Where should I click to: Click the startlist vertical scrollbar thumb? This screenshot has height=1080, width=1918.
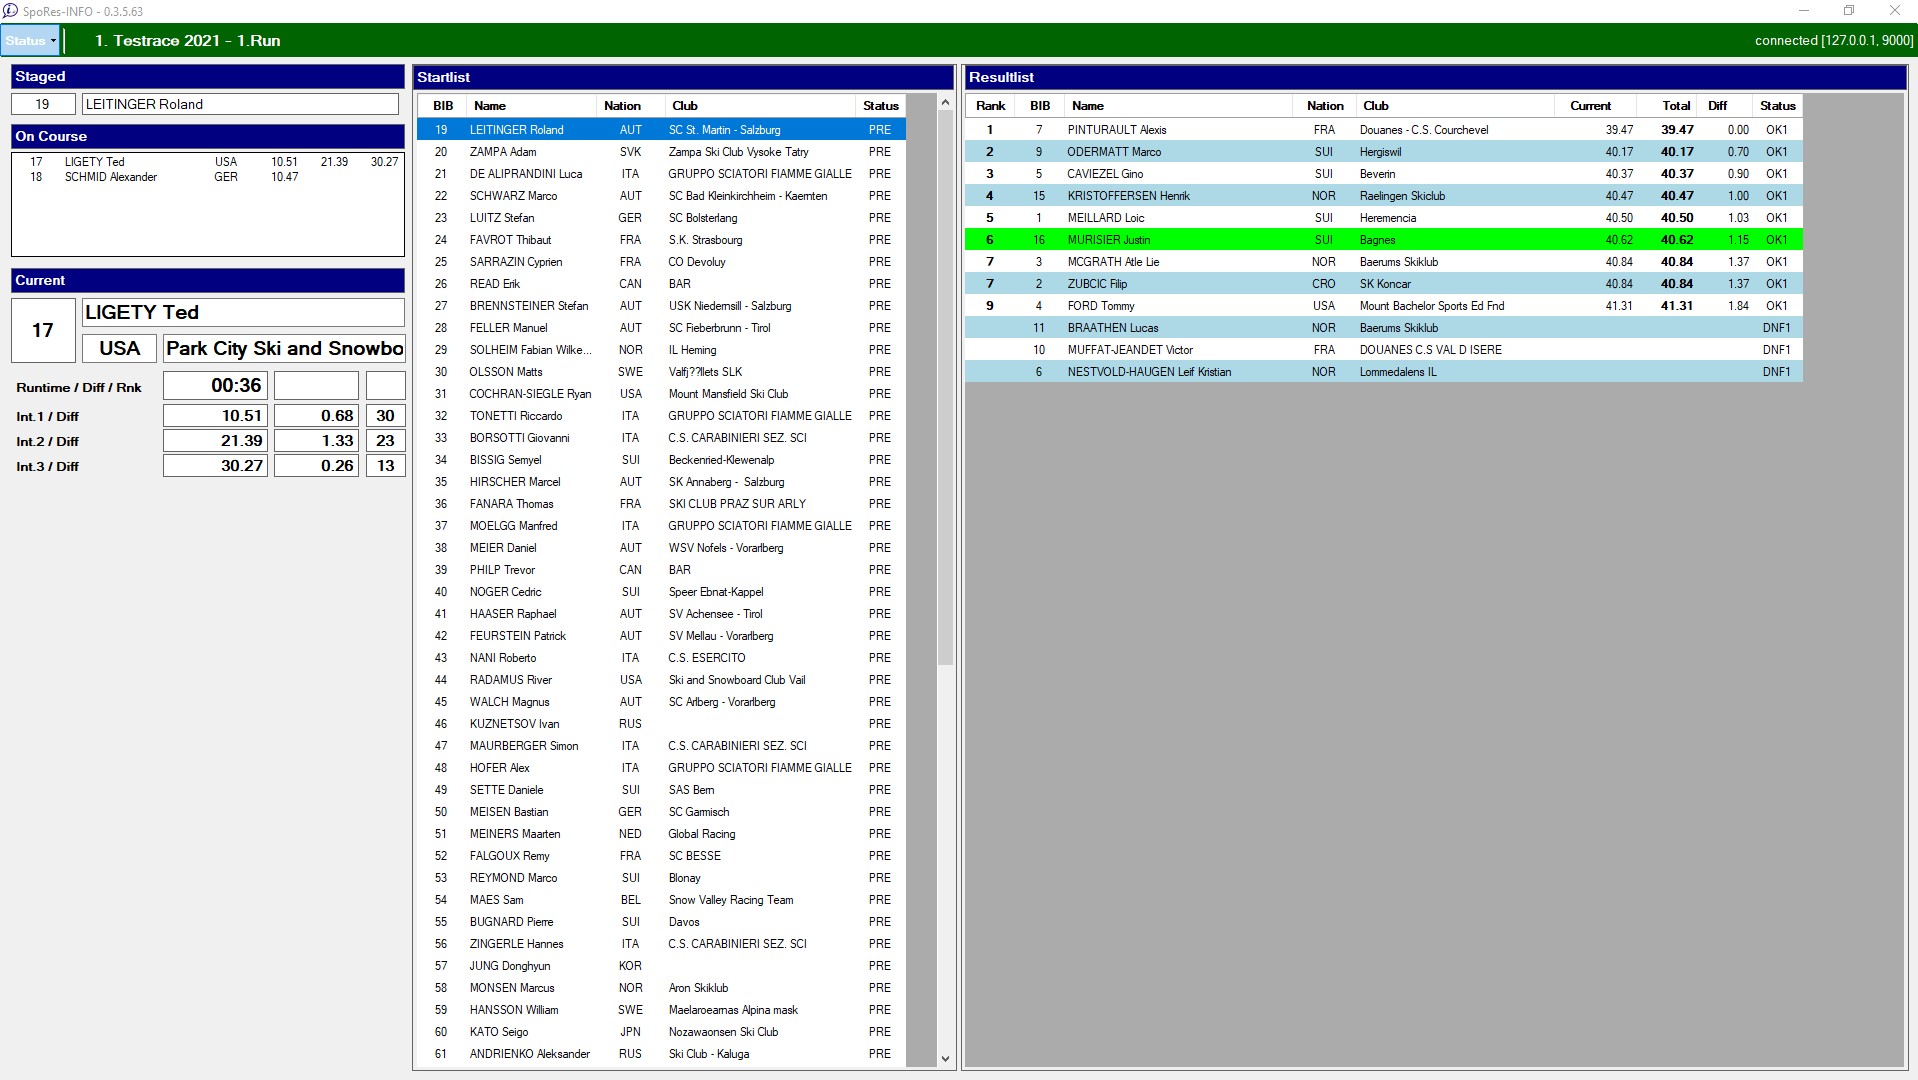point(945,388)
